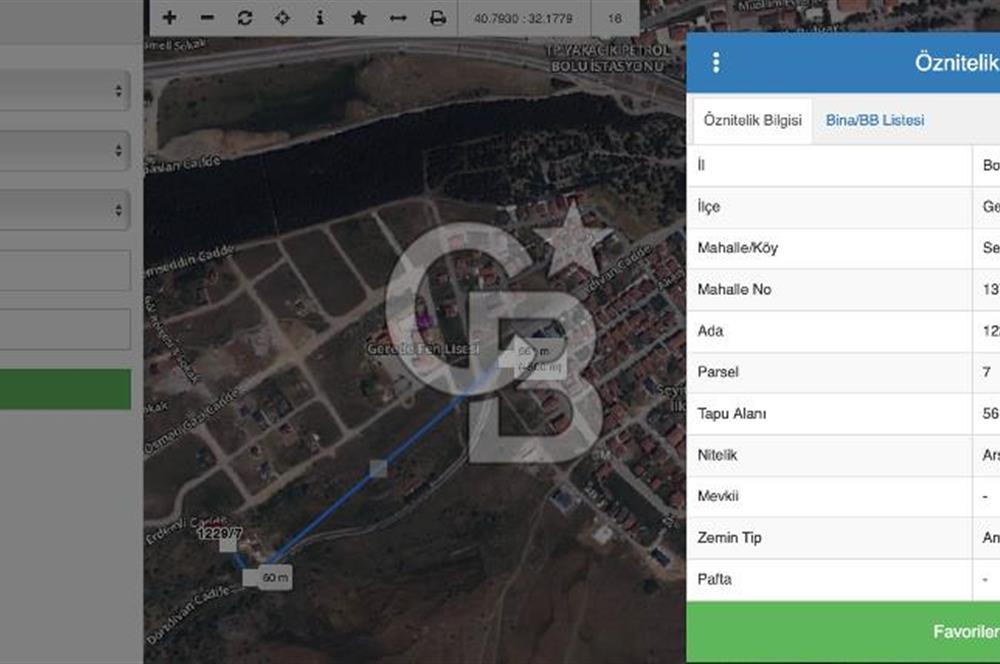1000x664 pixels.
Task: Click the 60 m measurement label
Action: pos(275,578)
